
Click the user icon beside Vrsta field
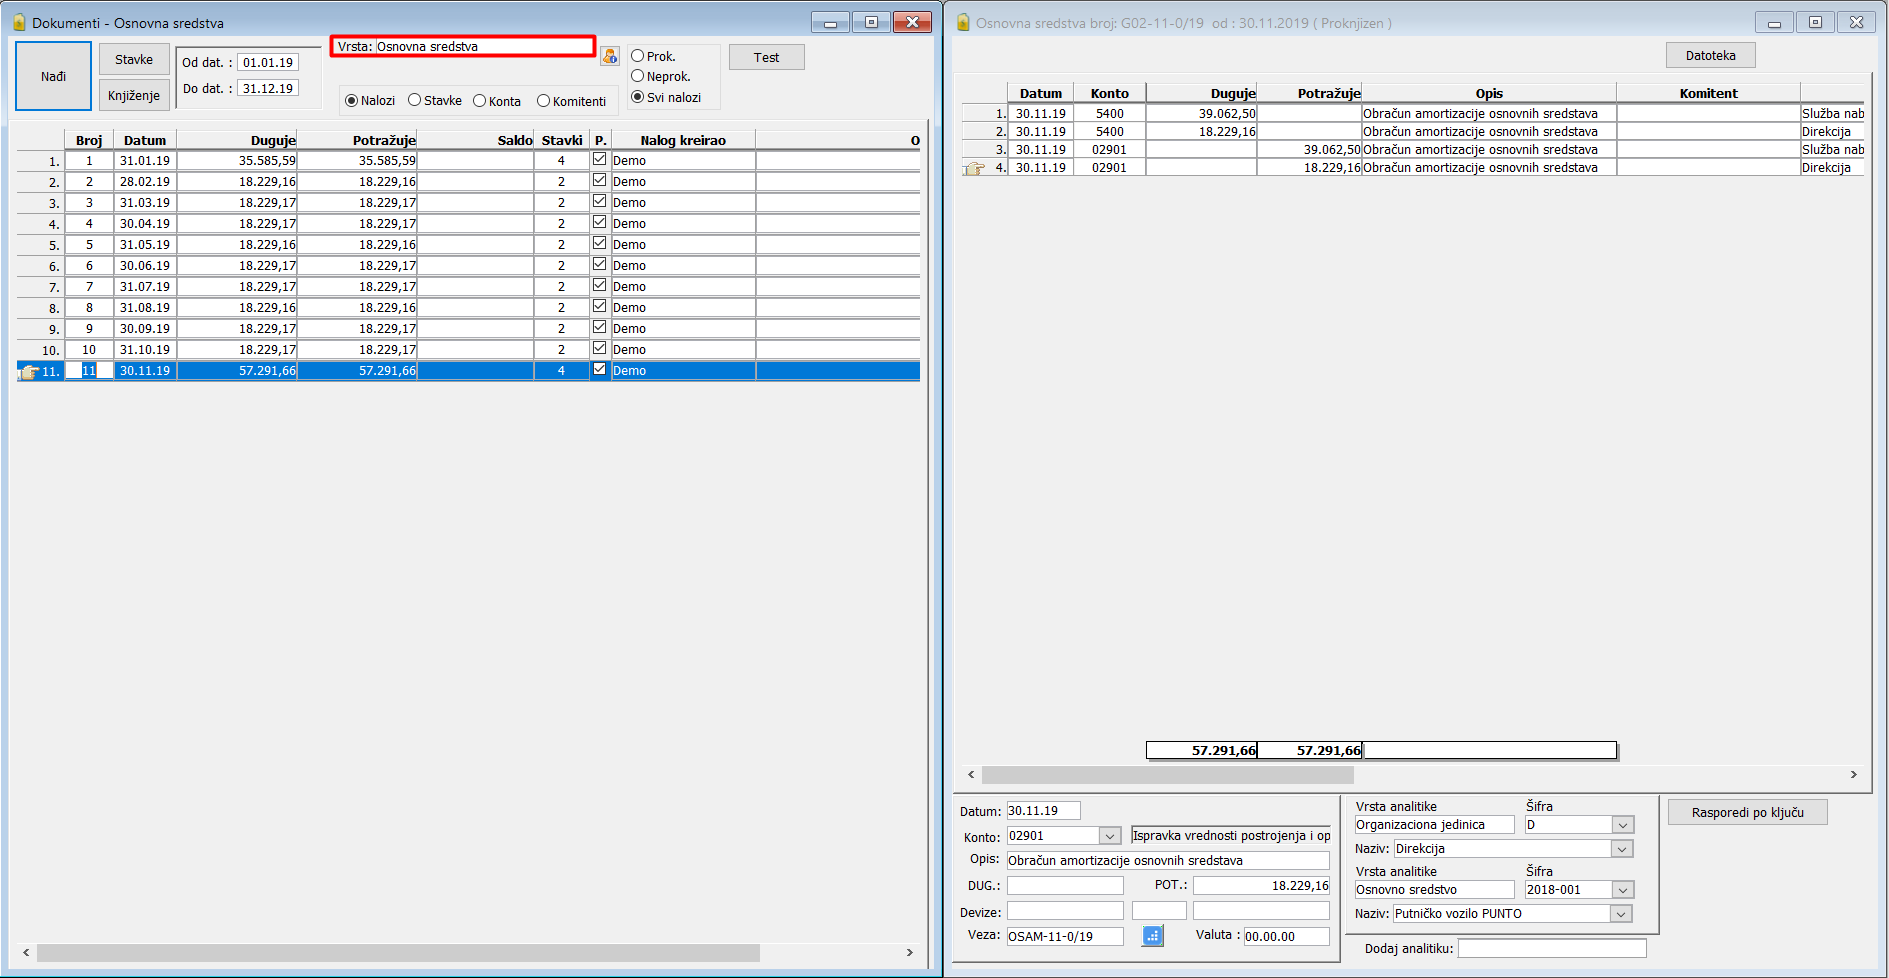609,56
